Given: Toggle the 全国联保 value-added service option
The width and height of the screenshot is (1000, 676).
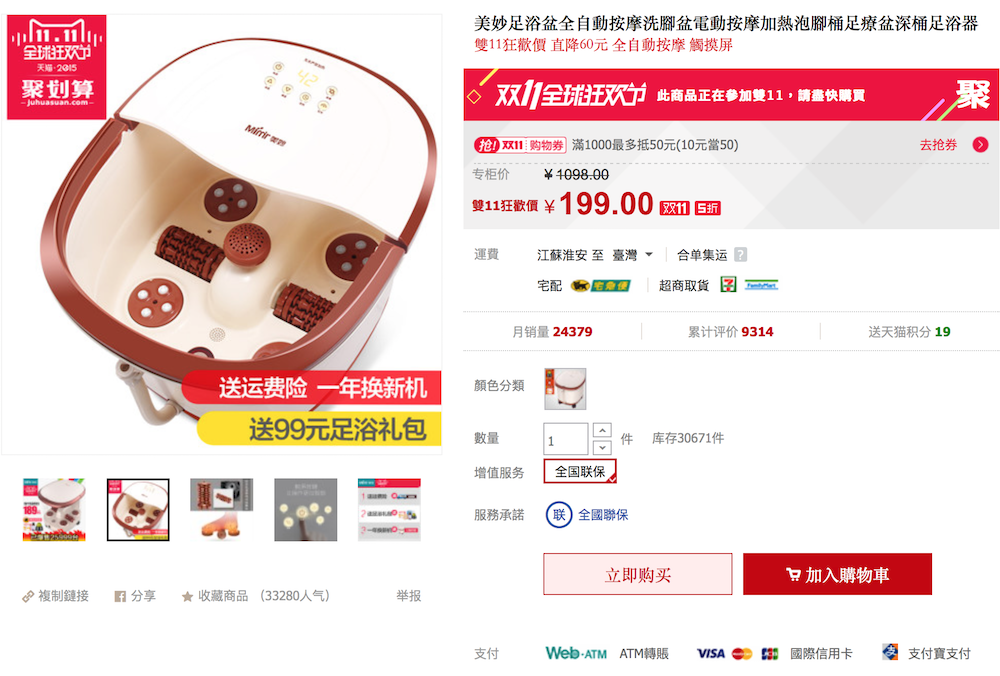Looking at the screenshot, I should coord(580,471).
